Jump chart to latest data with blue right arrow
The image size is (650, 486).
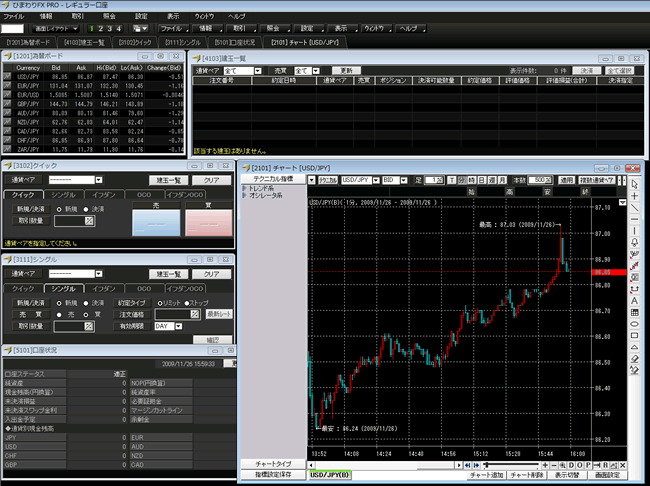[476, 465]
